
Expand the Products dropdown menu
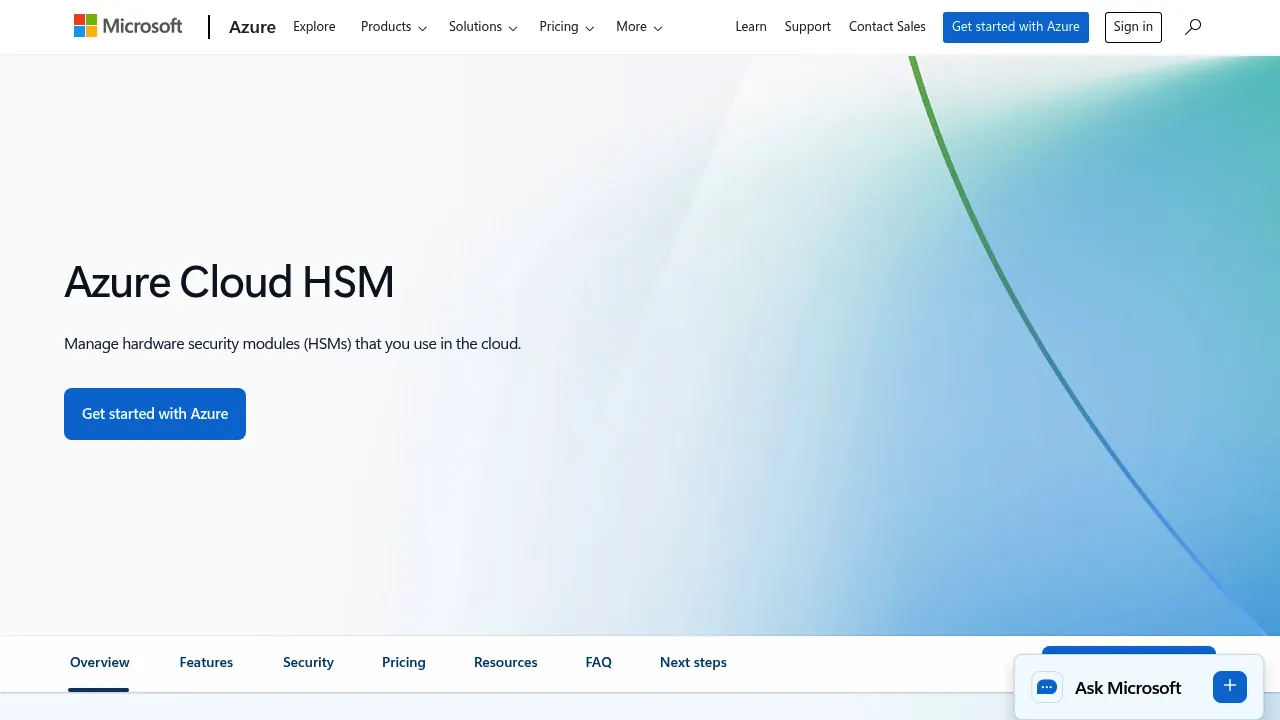tap(394, 27)
